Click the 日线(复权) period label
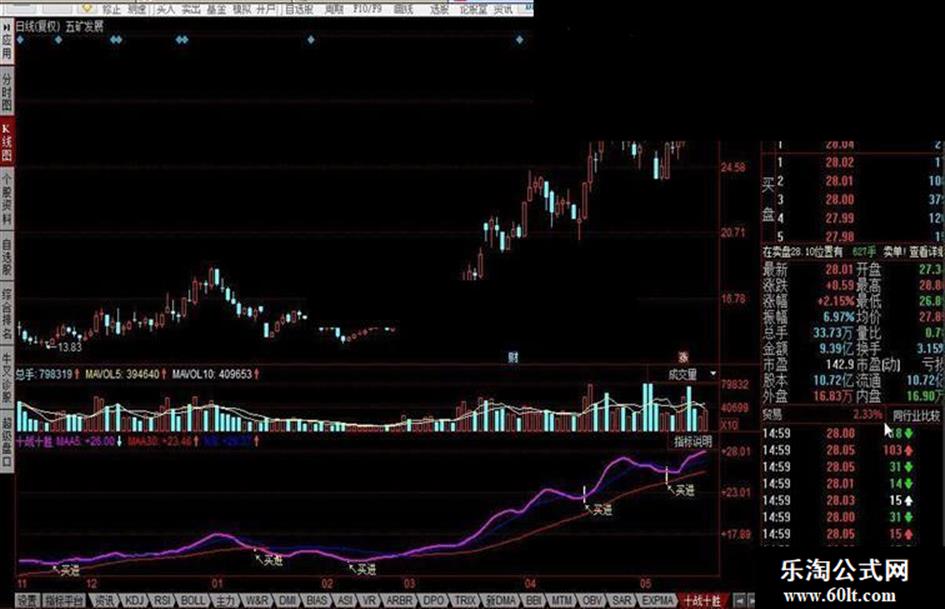This screenshot has height=609, width=945. [37, 27]
